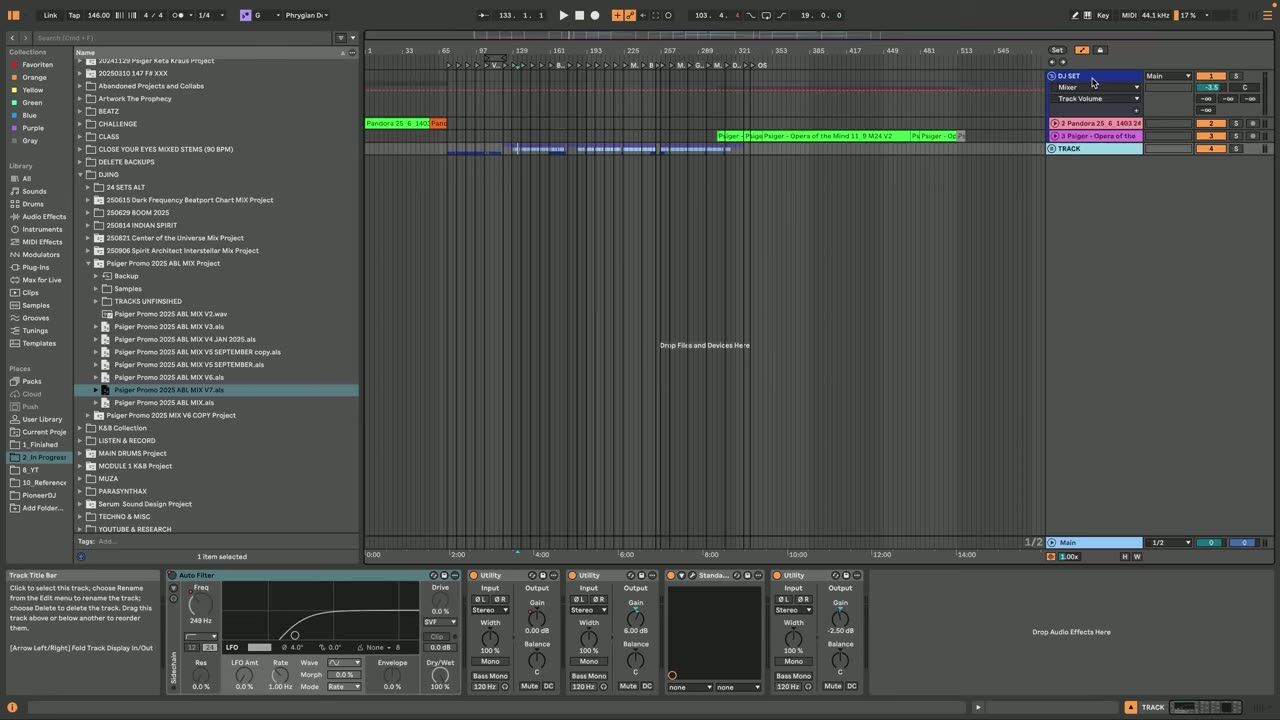Open the Phrygian scale dropdown
Screen dimensions: 1280x720
click(306, 15)
